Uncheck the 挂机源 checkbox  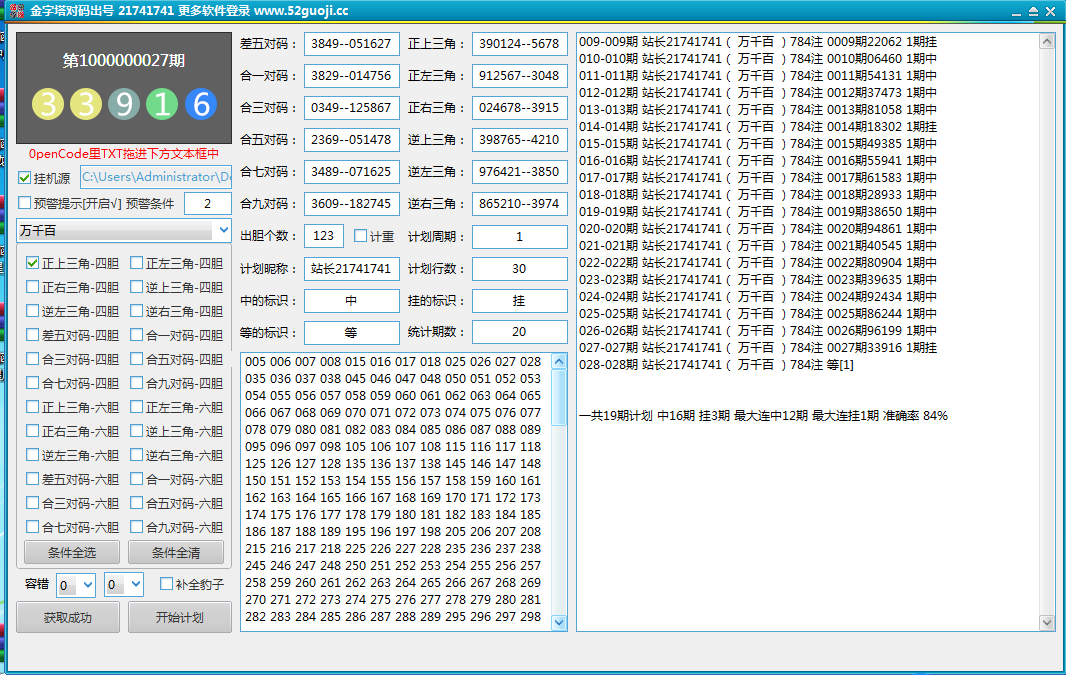(x=25, y=178)
